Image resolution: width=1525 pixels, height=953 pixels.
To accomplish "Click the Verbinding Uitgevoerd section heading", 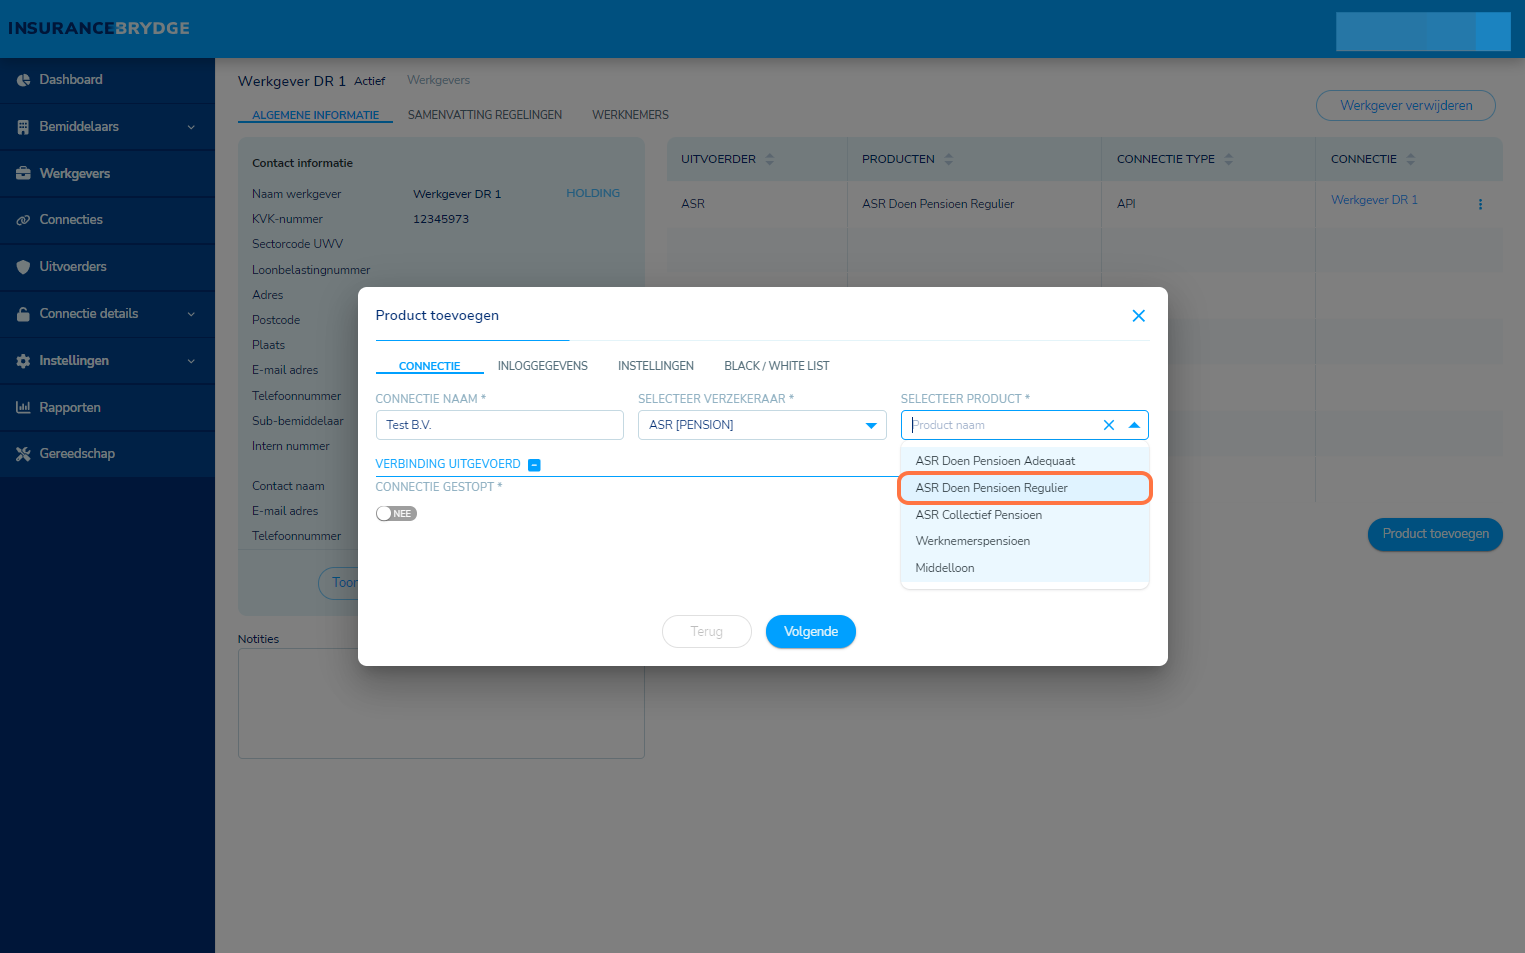I will pos(448,464).
